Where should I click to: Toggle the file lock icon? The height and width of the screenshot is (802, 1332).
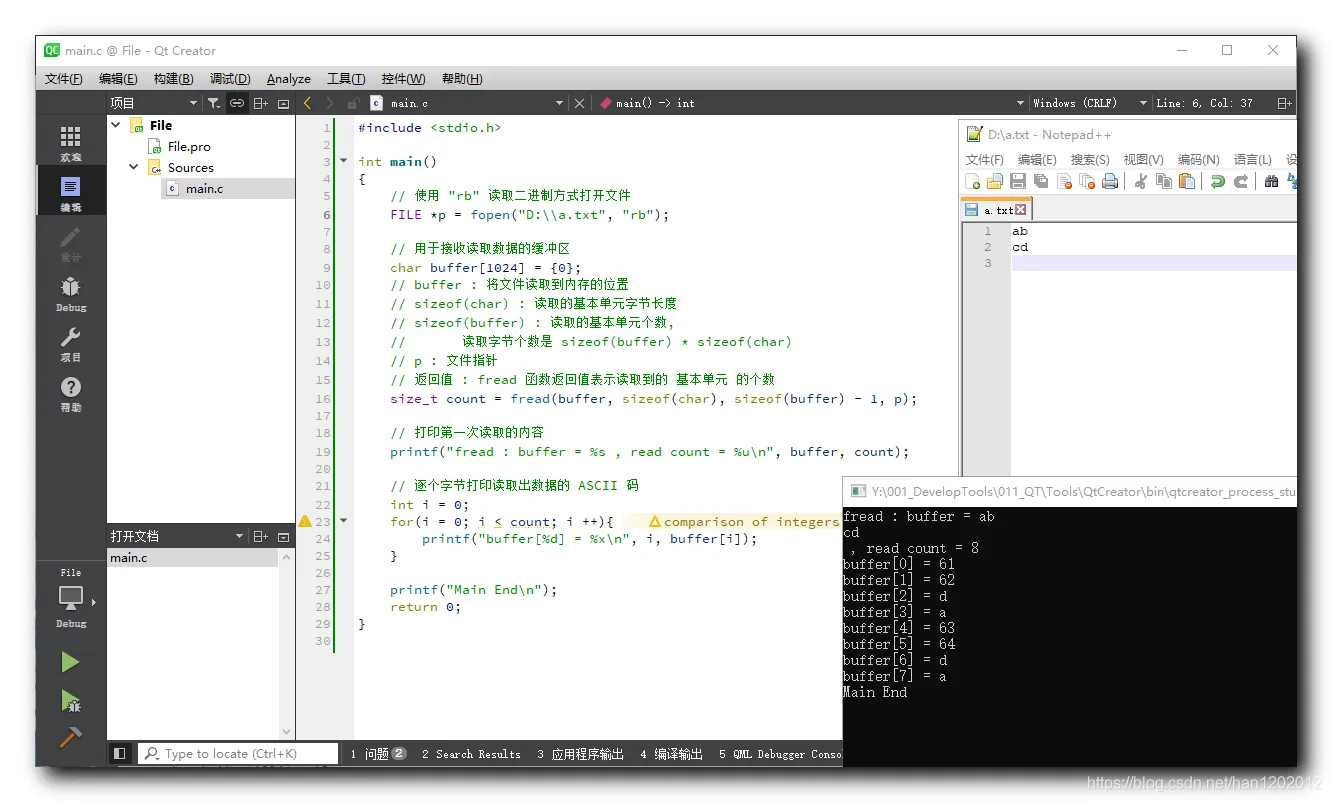coord(353,103)
